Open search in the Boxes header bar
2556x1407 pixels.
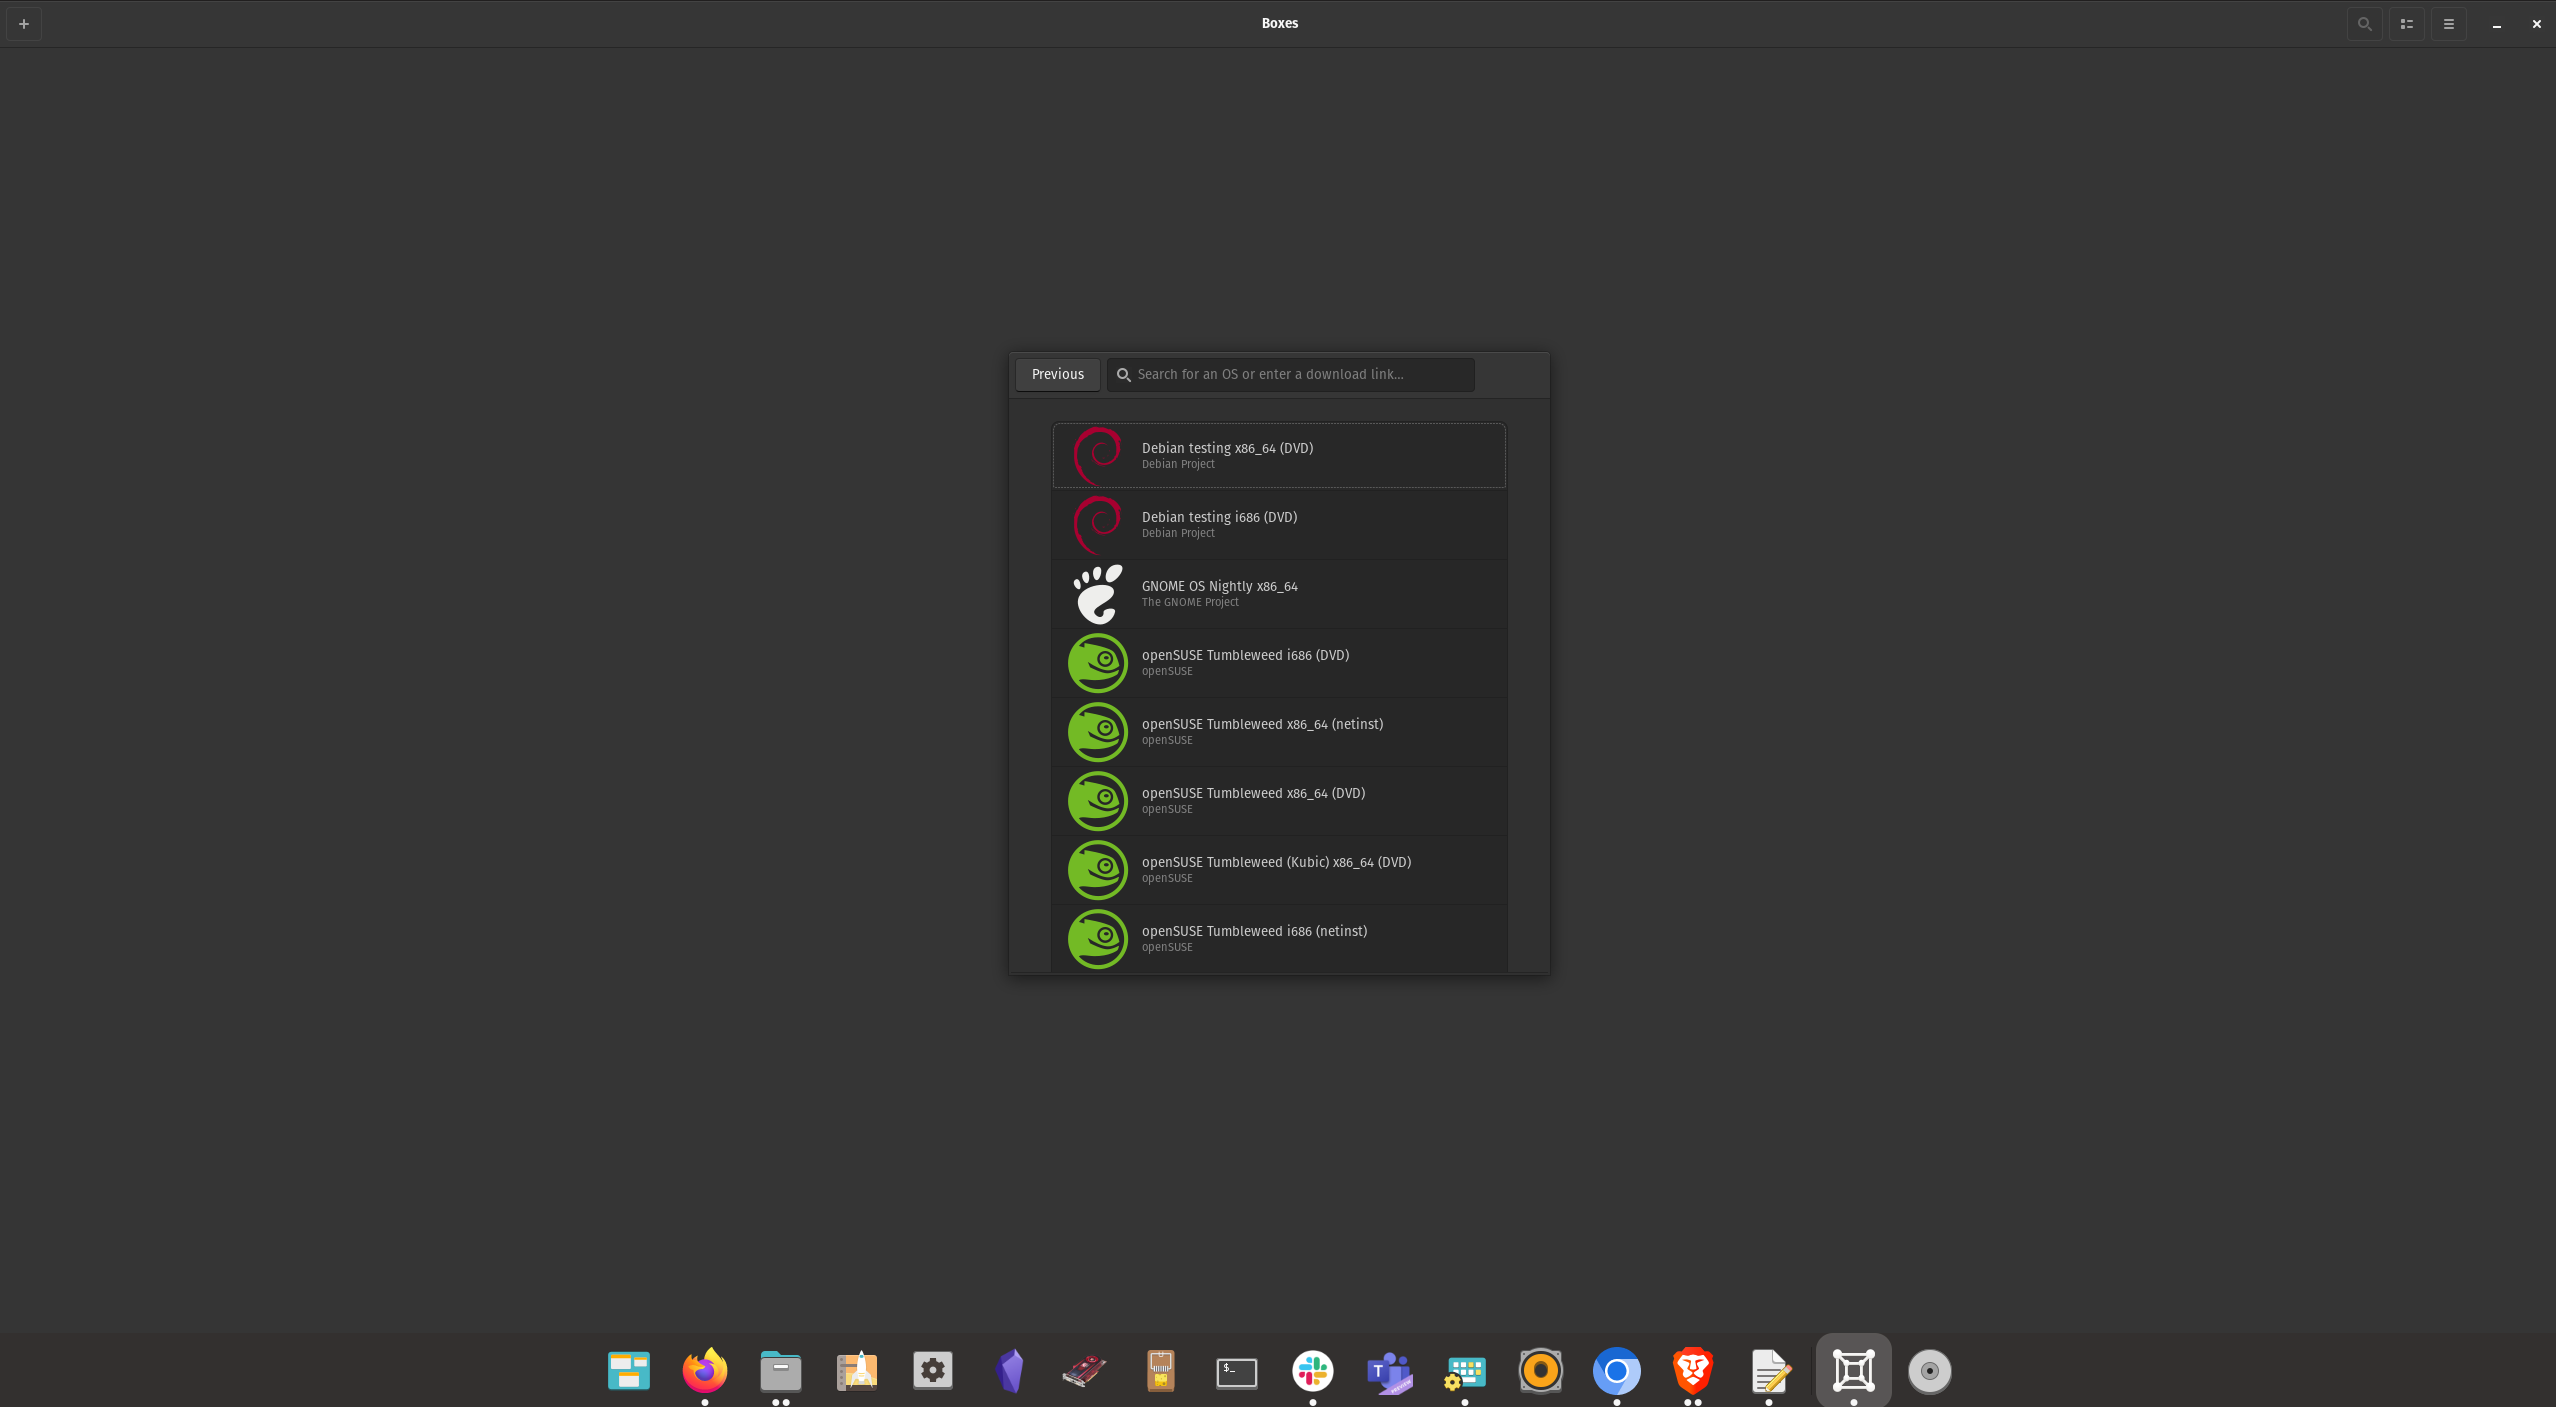(2364, 23)
